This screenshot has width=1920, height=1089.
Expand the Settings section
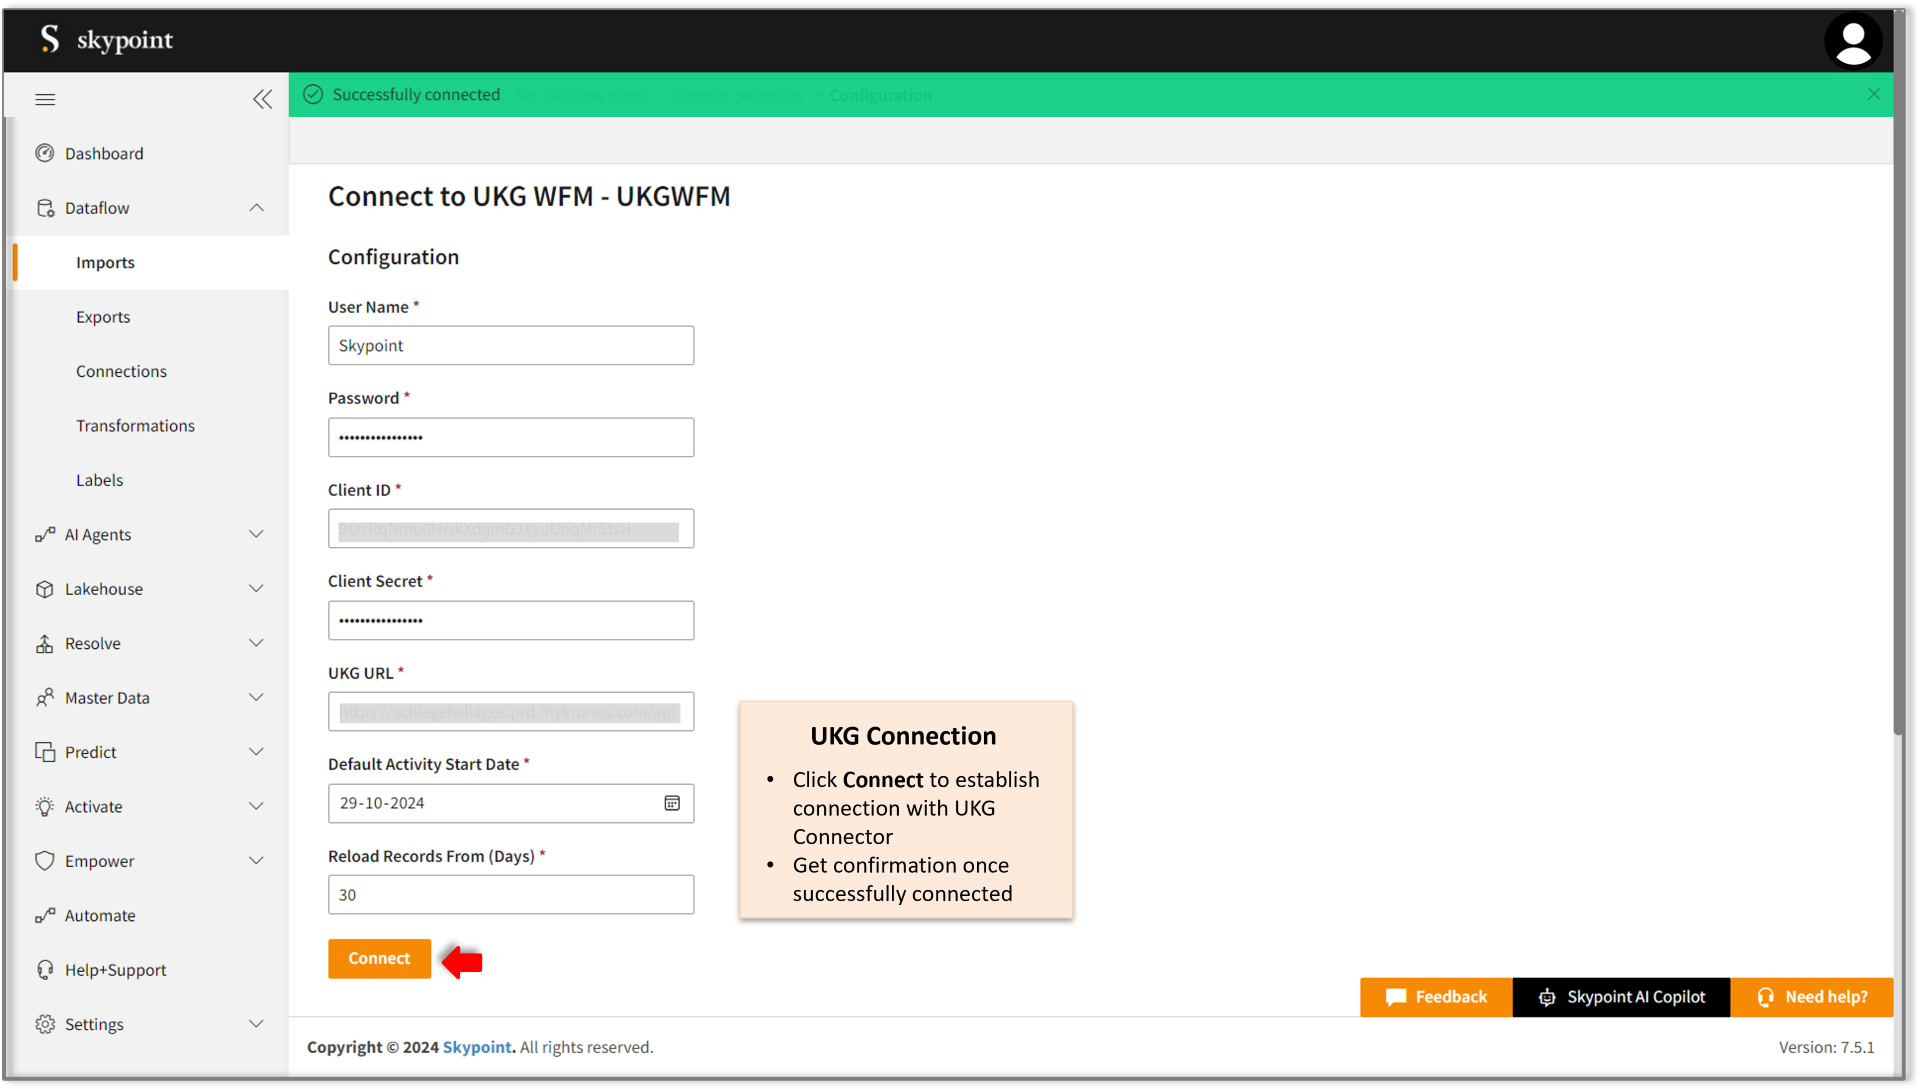(x=256, y=1024)
